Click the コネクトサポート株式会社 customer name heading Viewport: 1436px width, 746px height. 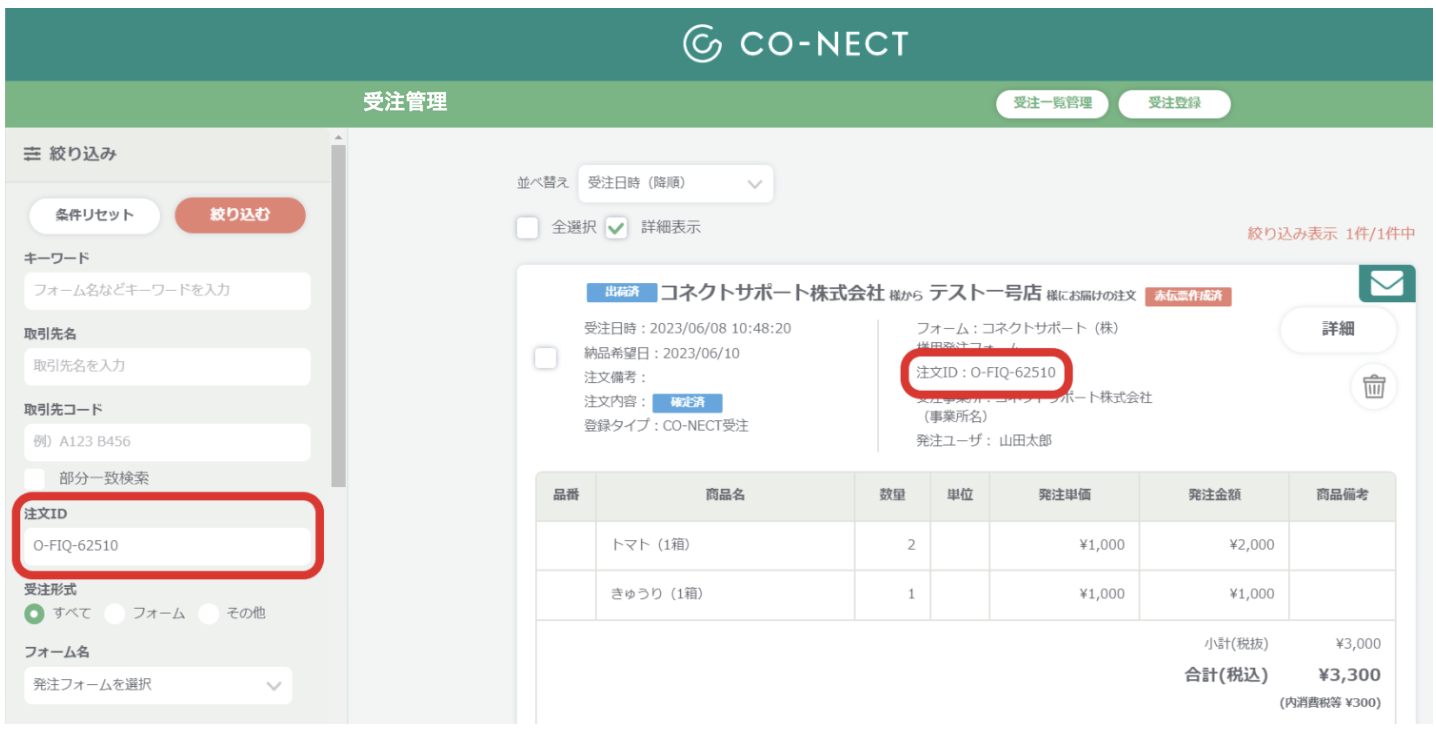772,293
